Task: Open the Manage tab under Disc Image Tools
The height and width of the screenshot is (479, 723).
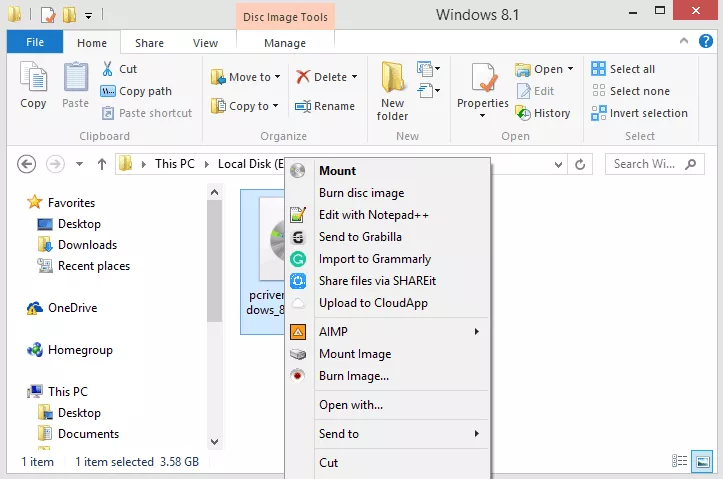Action: click(285, 43)
